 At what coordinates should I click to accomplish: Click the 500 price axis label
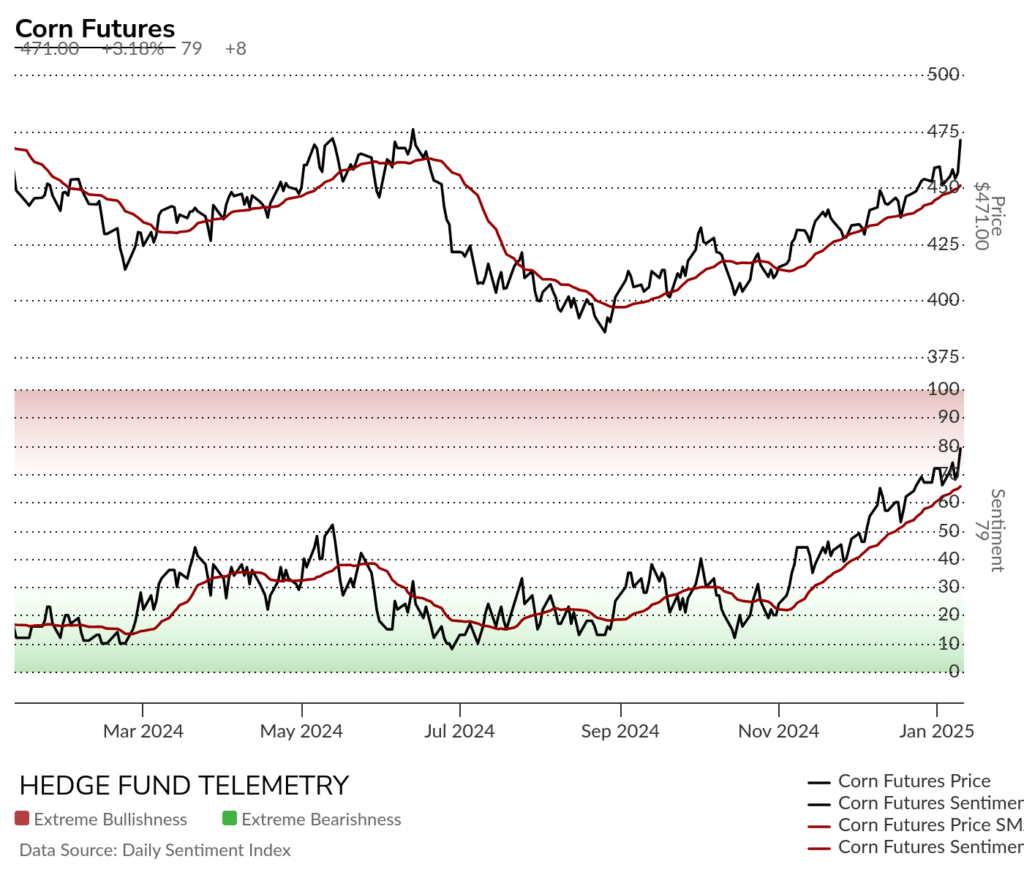click(943, 74)
